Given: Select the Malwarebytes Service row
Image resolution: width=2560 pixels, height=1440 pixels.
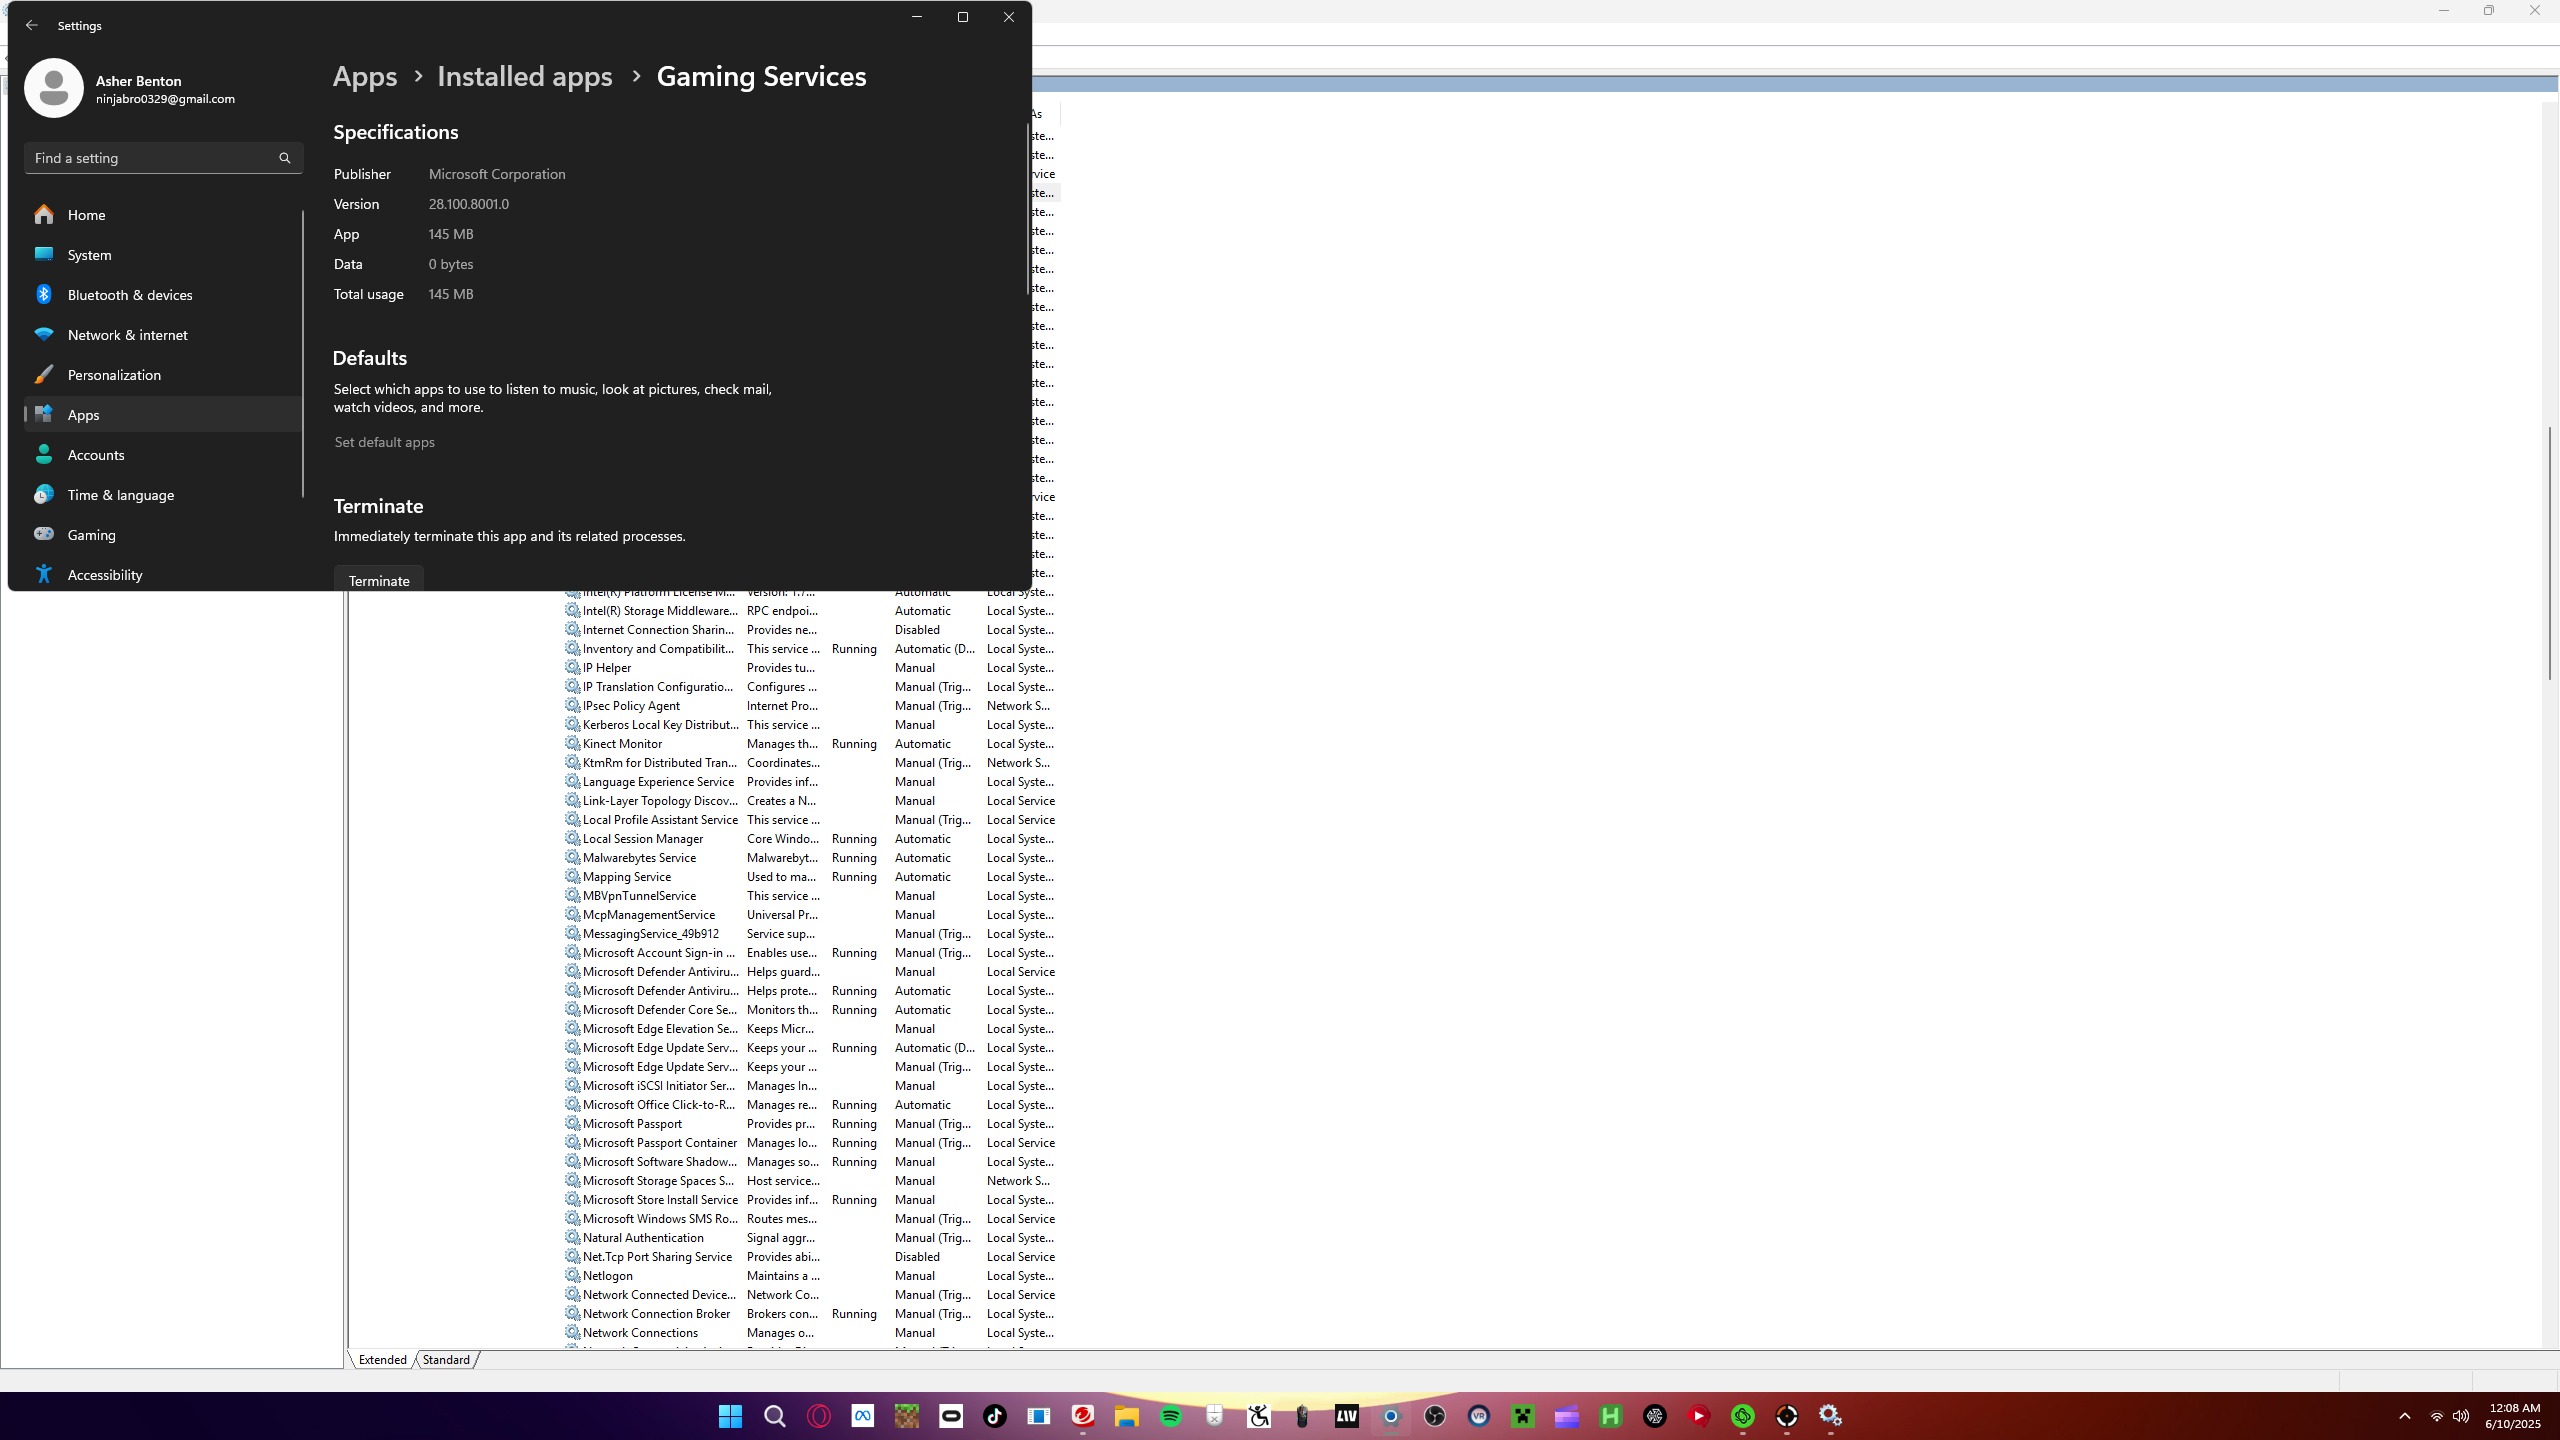Looking at the screenshot, I should [639, 858].
